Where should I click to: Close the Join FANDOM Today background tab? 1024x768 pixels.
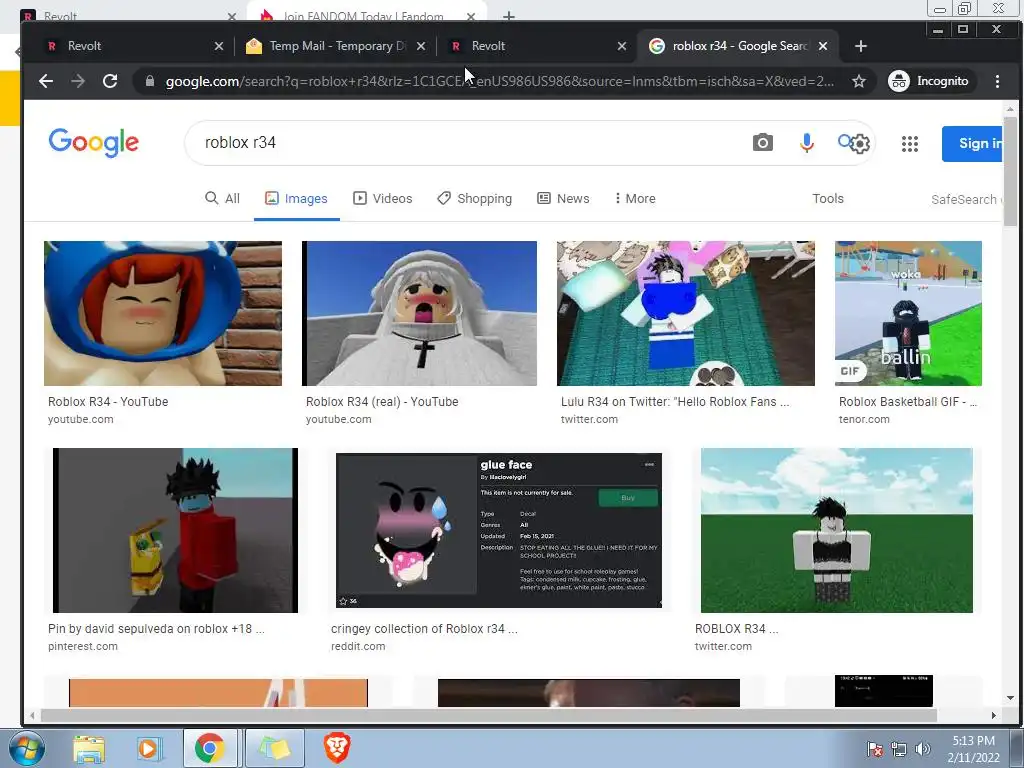[470, 16]
